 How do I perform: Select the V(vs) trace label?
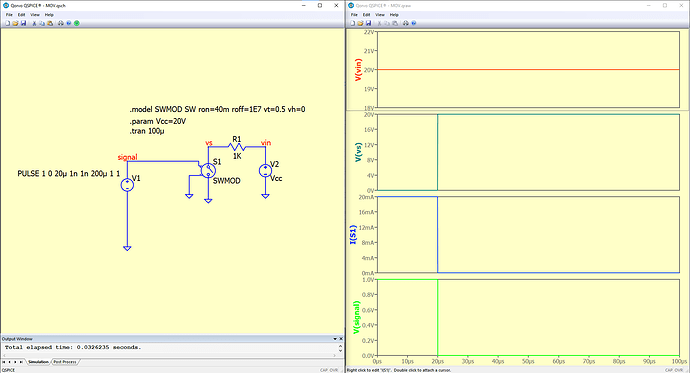tap(358, 152)
